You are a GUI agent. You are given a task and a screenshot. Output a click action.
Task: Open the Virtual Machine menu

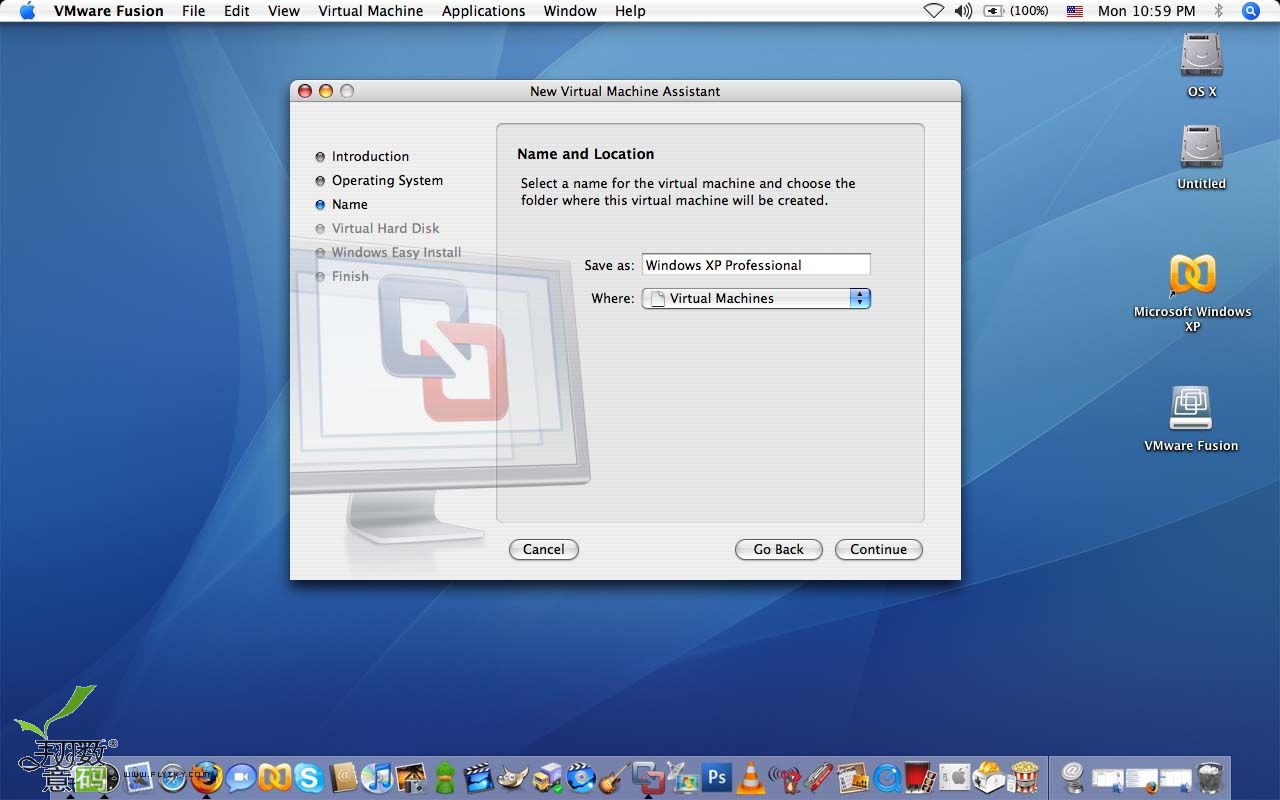(x=371, y=11)
